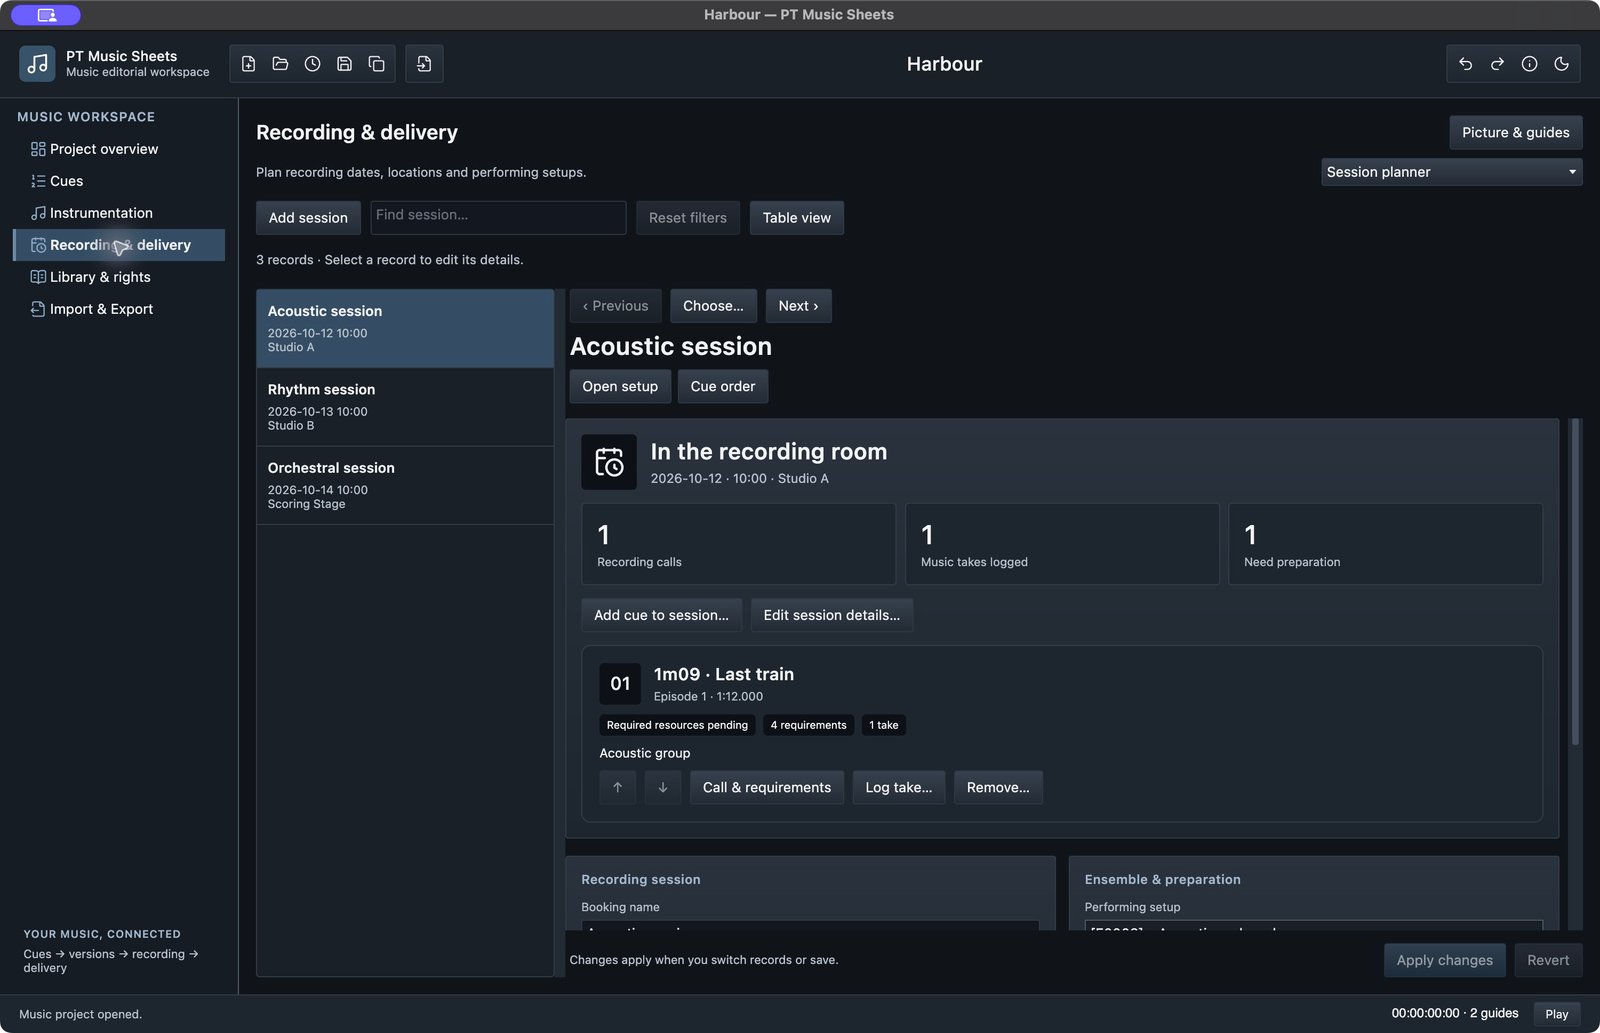The height and width of the screenshot is (1033, 1600).
Task: Click the save copy duplicate icon
Action: pos(377,64)
